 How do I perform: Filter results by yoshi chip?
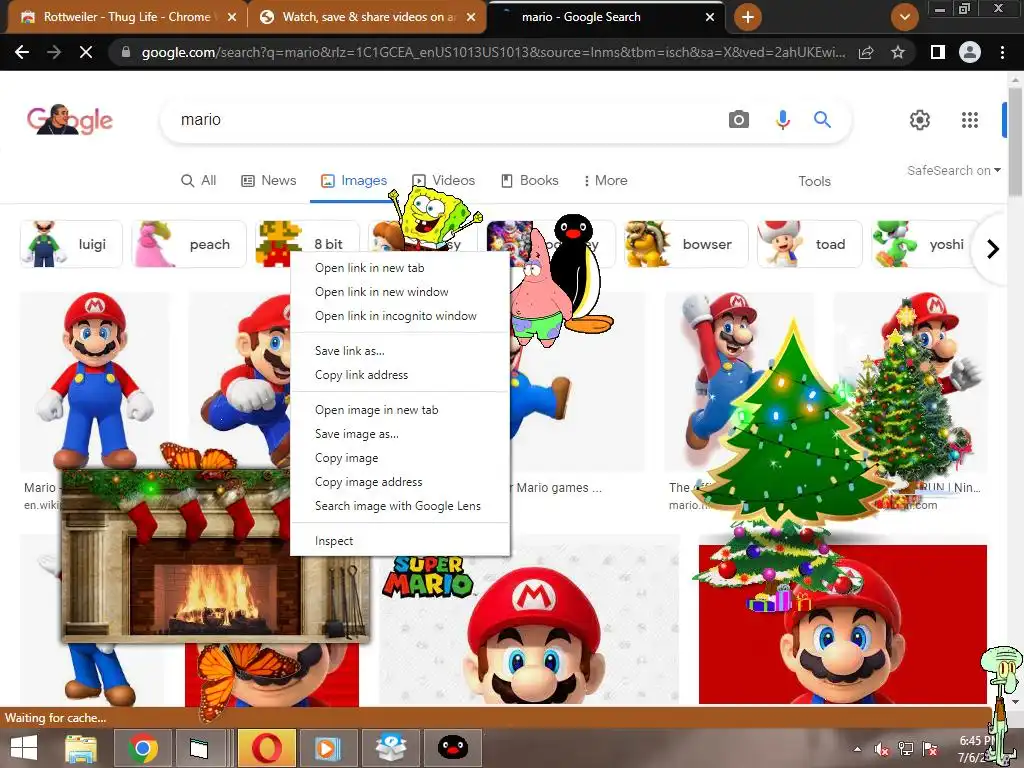[924, 244]
